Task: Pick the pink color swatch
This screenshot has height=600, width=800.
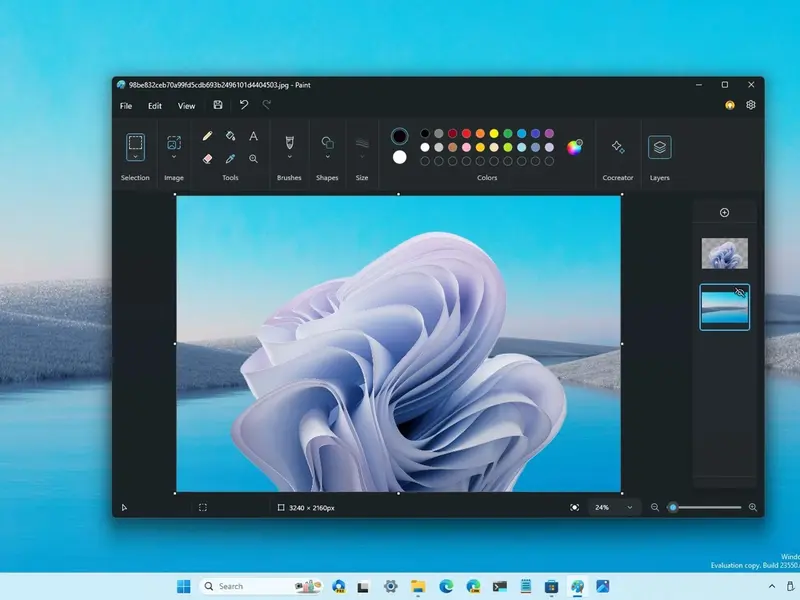Action: pyautogui.click(x=466, y=147)
